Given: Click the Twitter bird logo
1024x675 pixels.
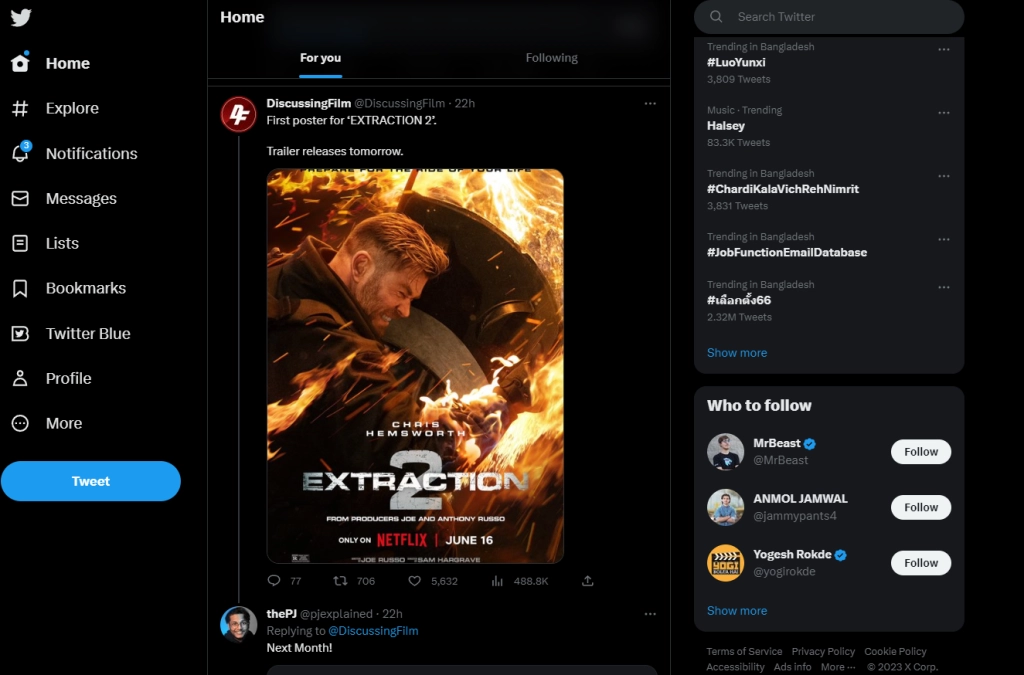Looking at the screenshot, I should (x=21, y=17).
